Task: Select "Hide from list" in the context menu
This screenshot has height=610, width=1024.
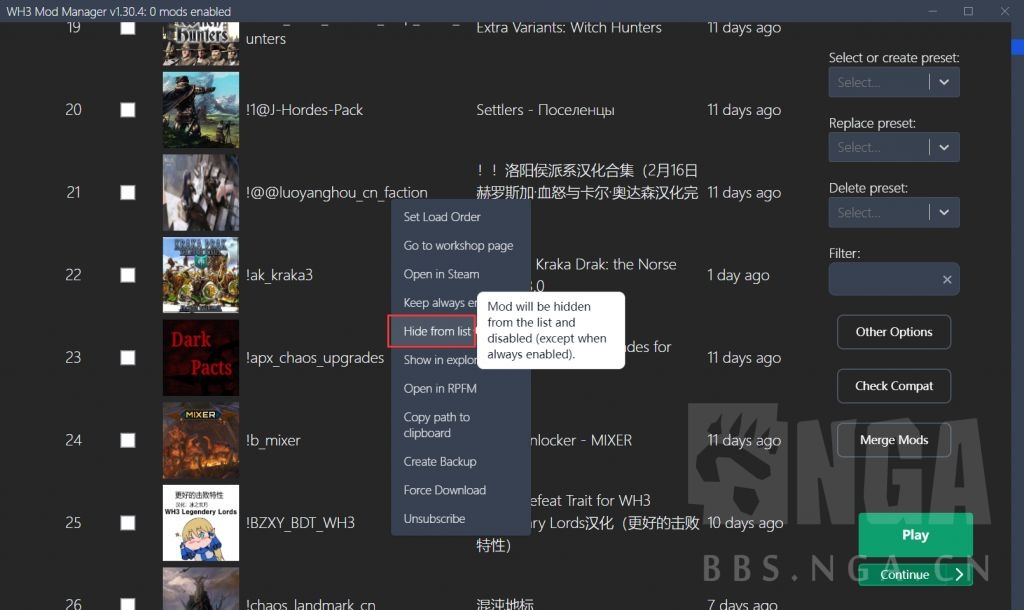Action: point(432,331)
